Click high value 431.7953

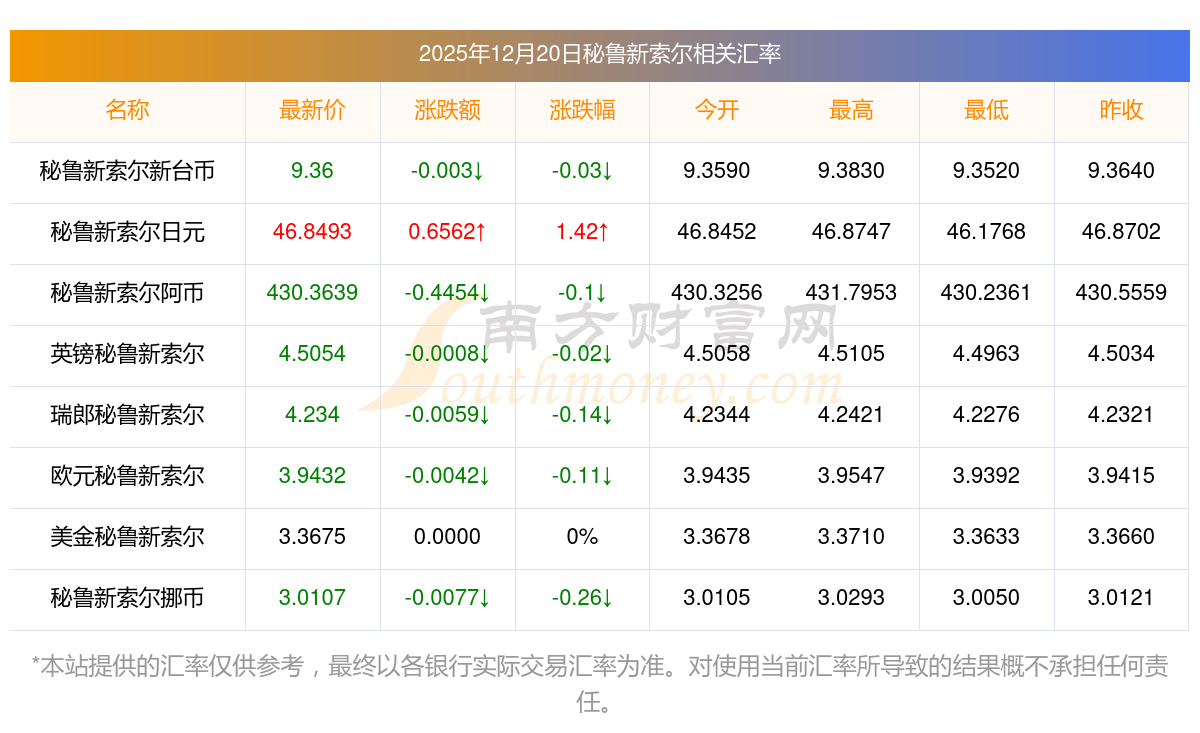(x=851, y=293)
